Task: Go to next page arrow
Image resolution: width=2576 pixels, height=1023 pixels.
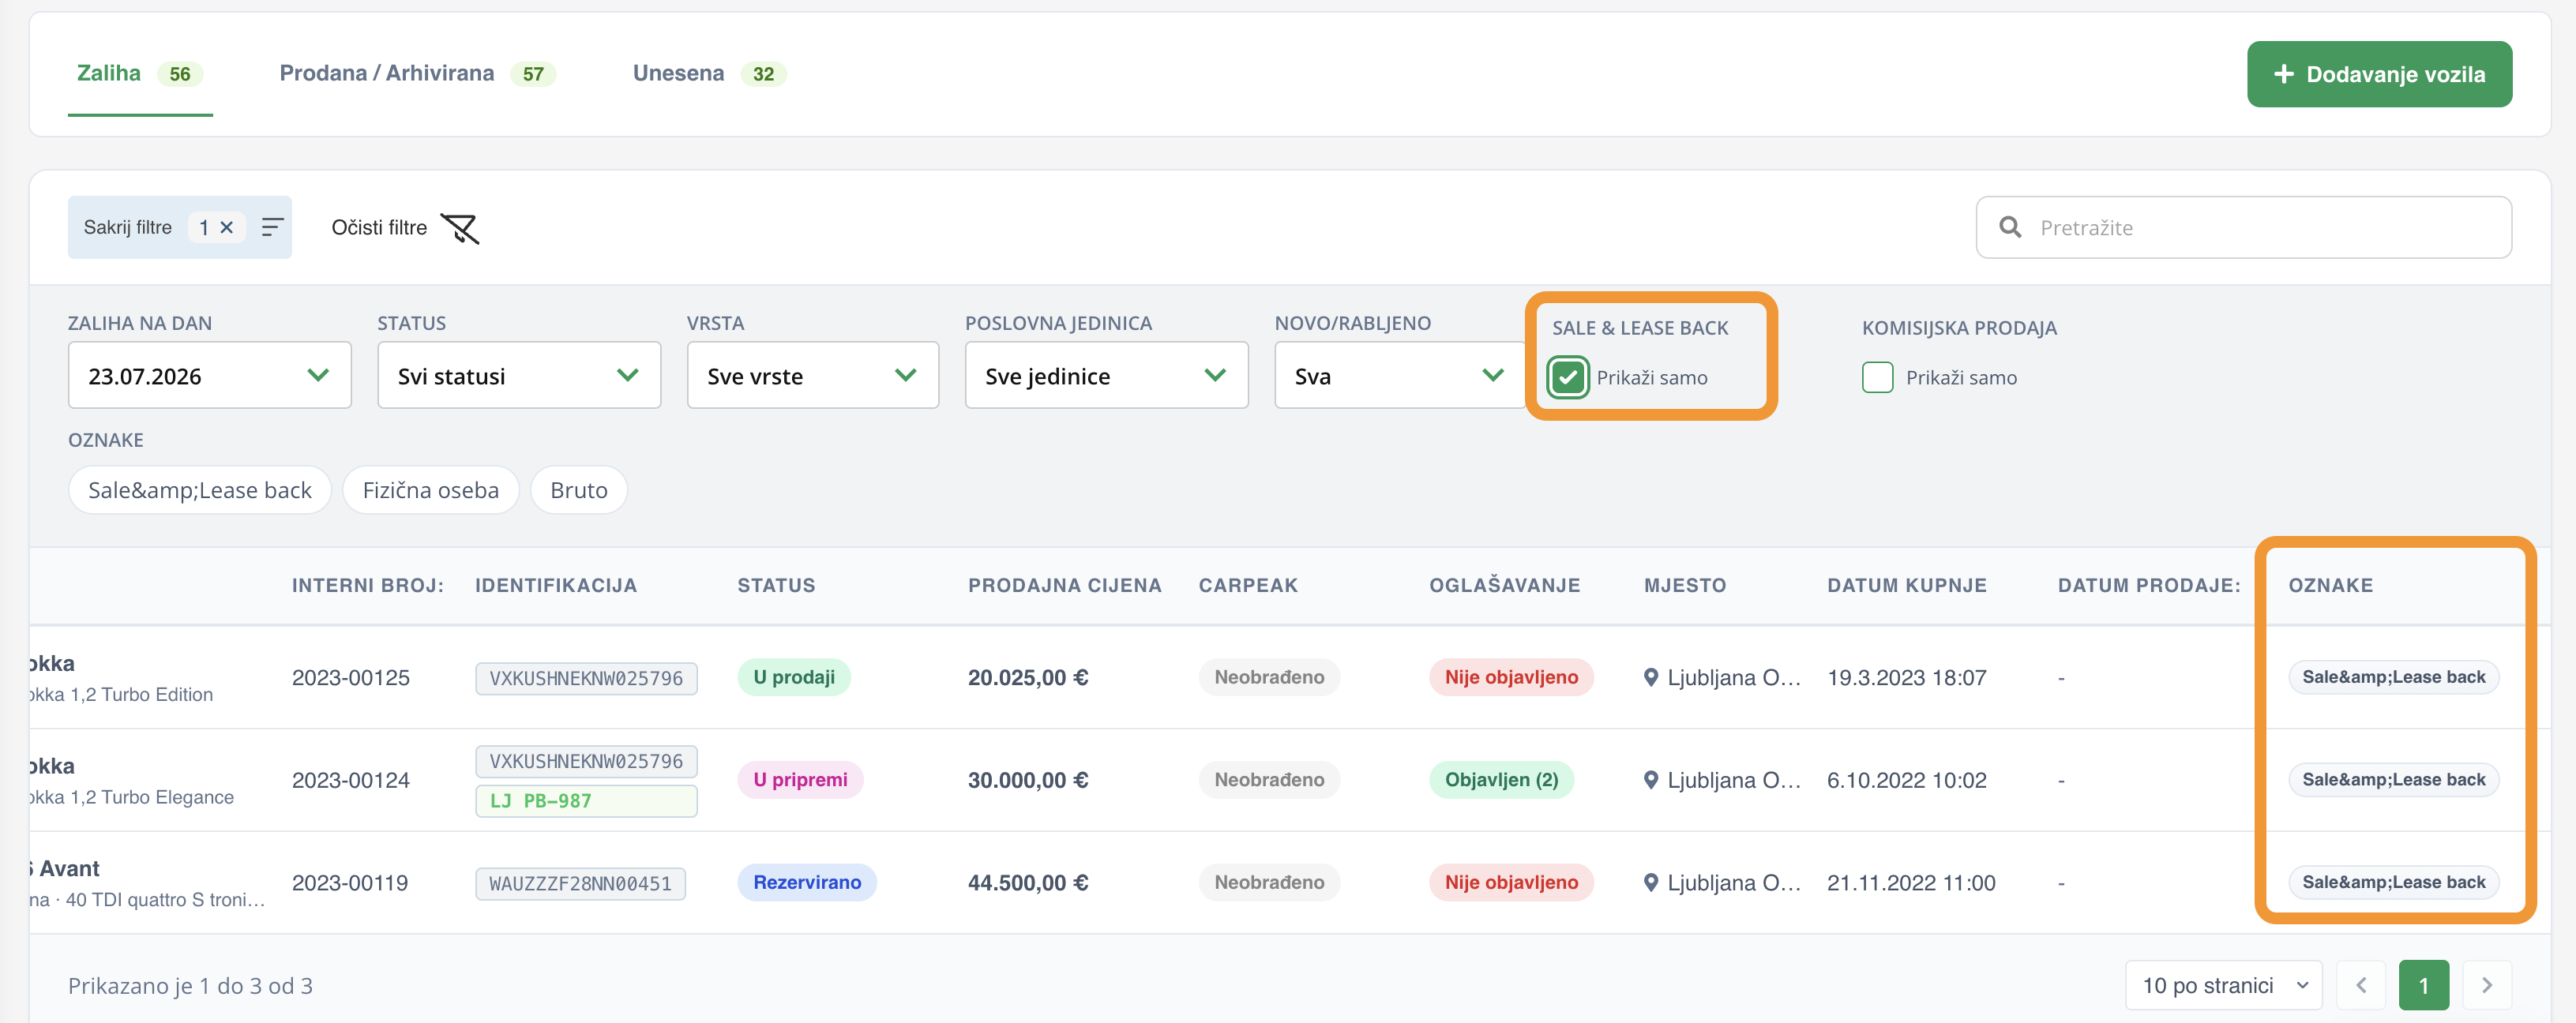Action: [x=2487, y=985]
